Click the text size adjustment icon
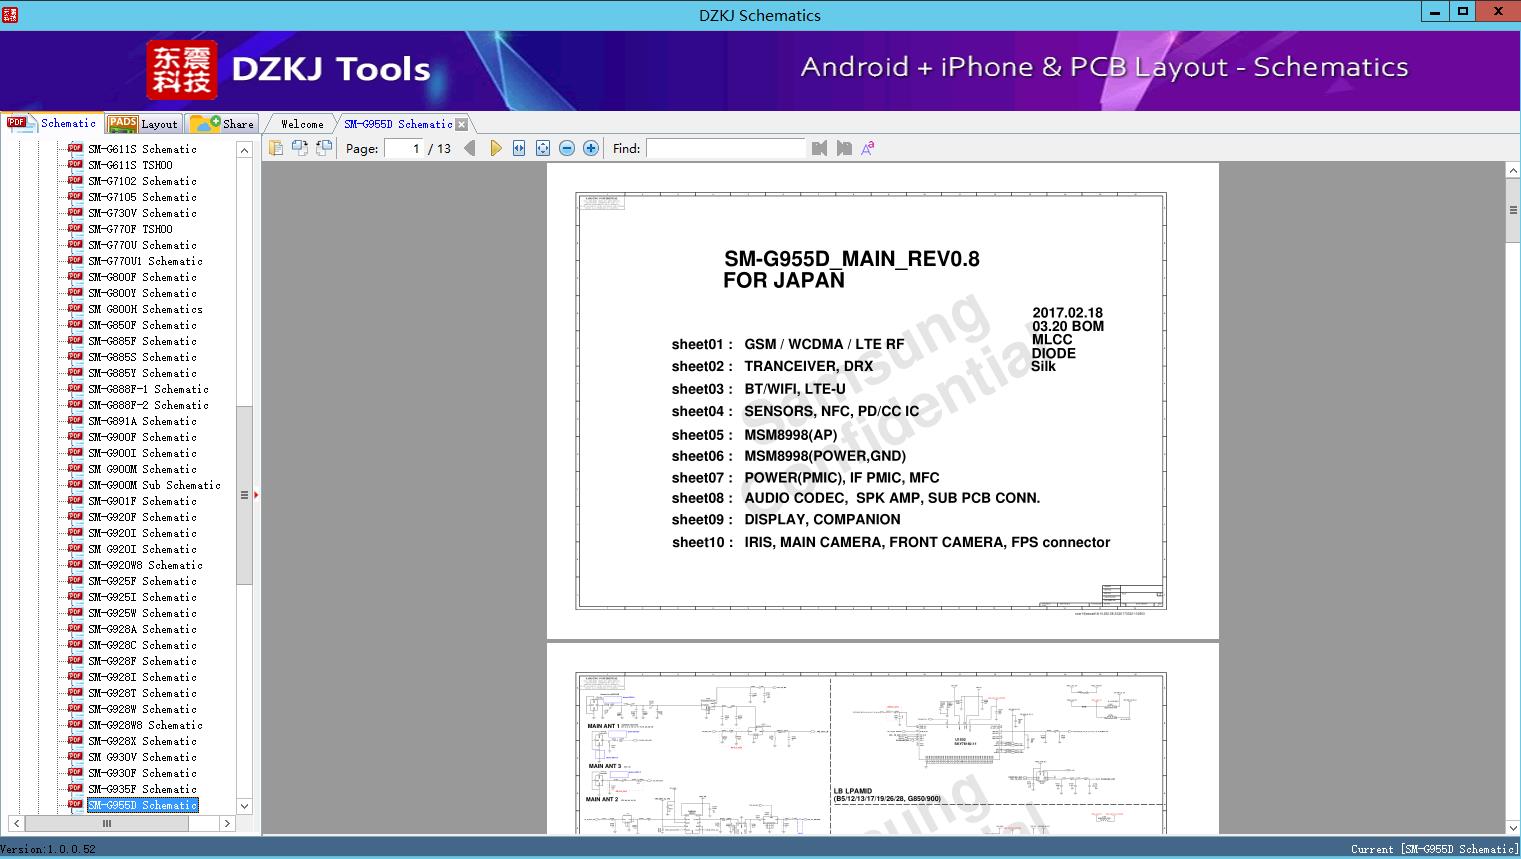This screenshot has height=859, width=1521. pyautogui.click(x=868, y=147)
